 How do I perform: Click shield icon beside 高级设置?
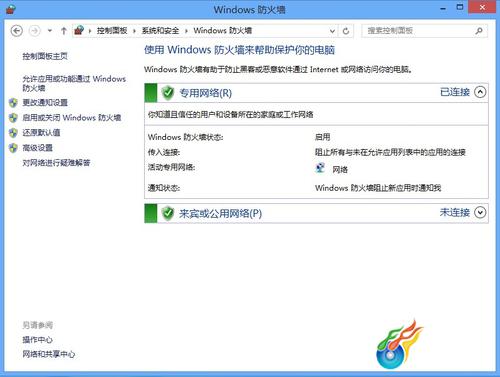[x=13, y=148]
